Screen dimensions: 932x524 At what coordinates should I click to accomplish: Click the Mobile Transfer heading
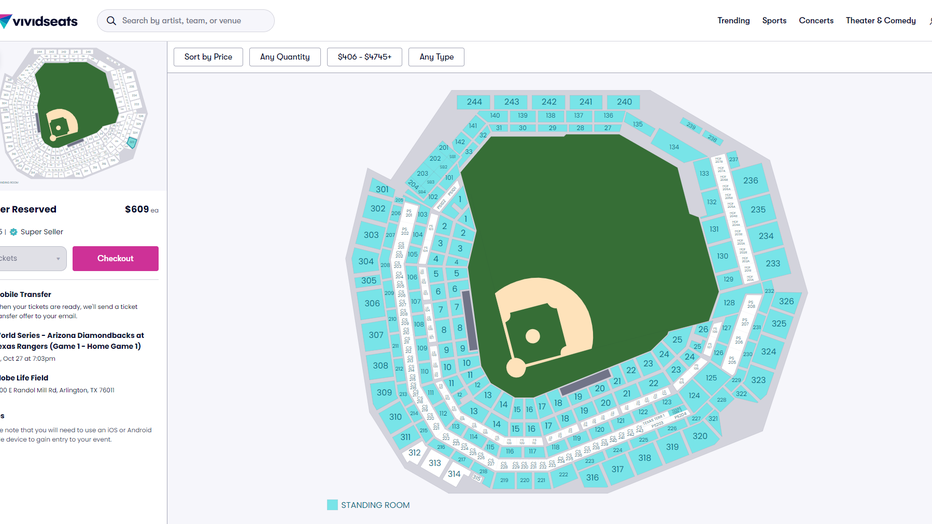pos(26,295)
